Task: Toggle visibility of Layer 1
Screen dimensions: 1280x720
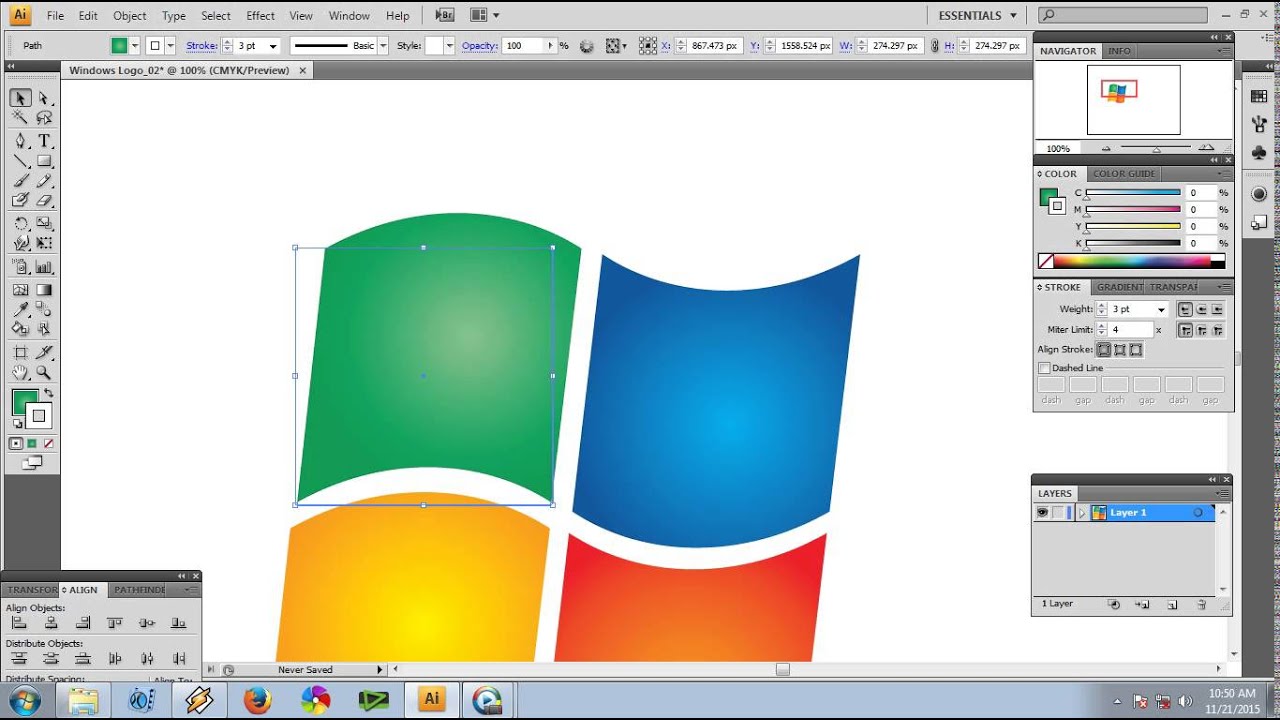Action: tap(1042, 512)
